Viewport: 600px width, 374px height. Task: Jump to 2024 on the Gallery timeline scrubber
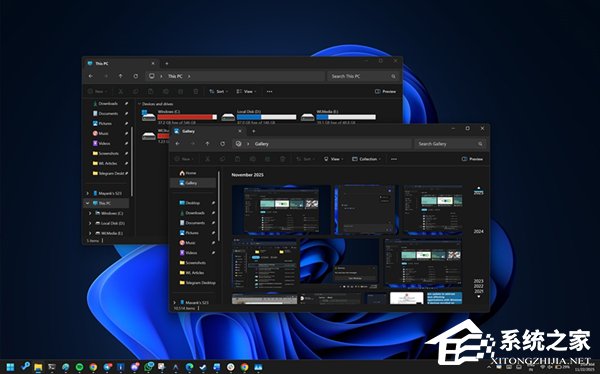(x=478, y=232)
